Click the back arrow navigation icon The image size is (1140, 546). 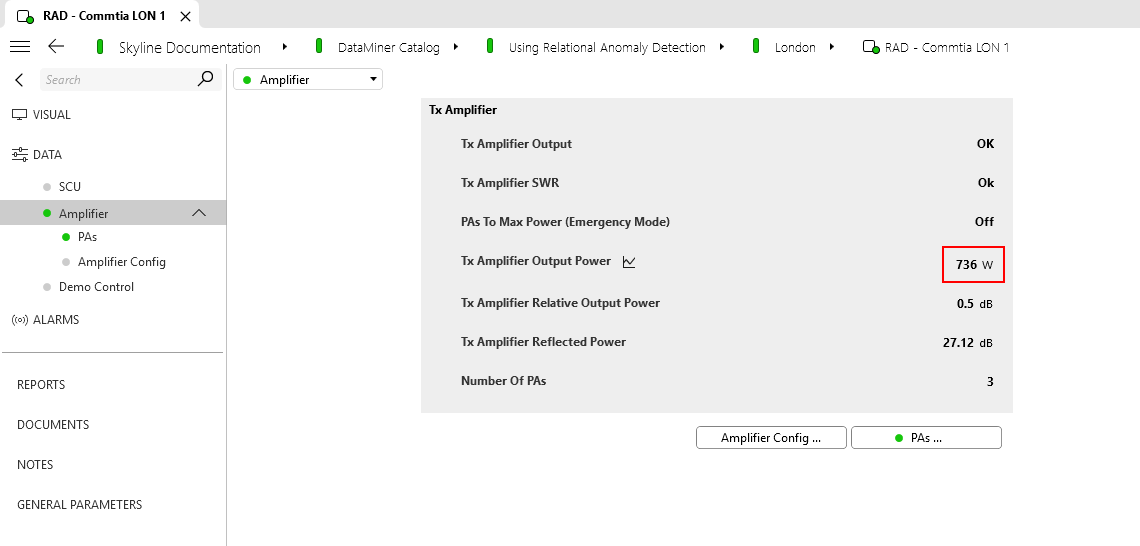click(56, 47)
